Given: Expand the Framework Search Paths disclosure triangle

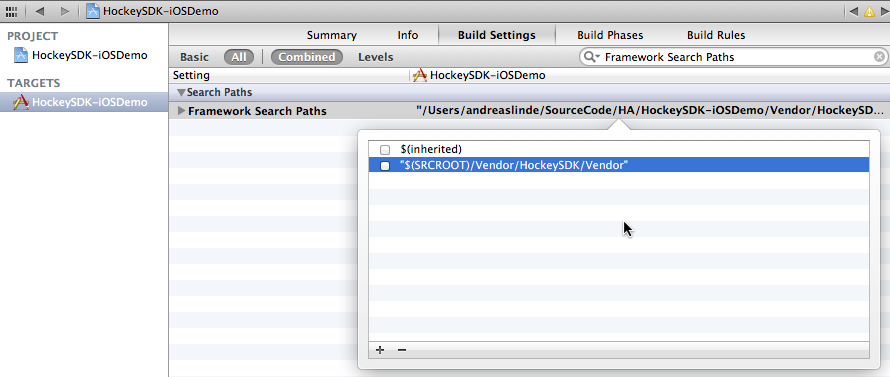Looking at the screenshot, I should (182, 111).
